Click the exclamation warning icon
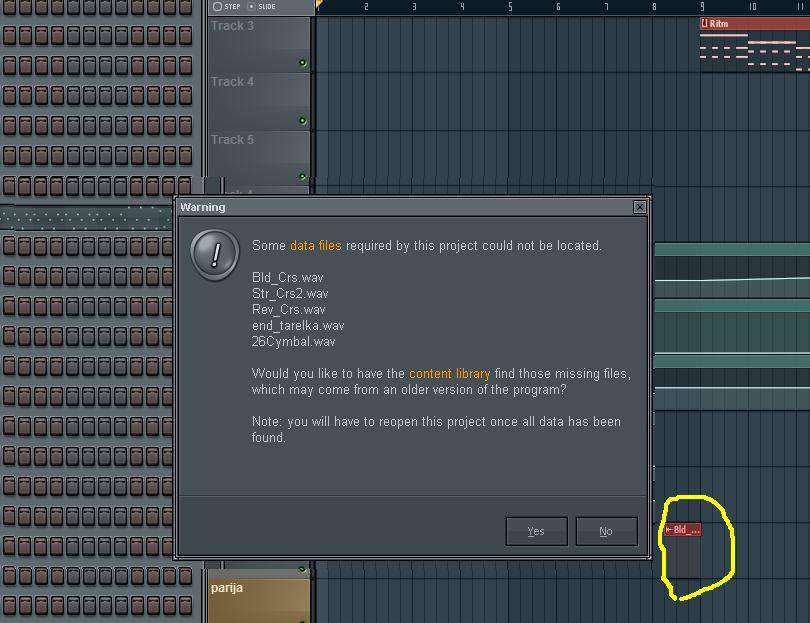This screenshot has width=810, height=623. coord(215,255)
